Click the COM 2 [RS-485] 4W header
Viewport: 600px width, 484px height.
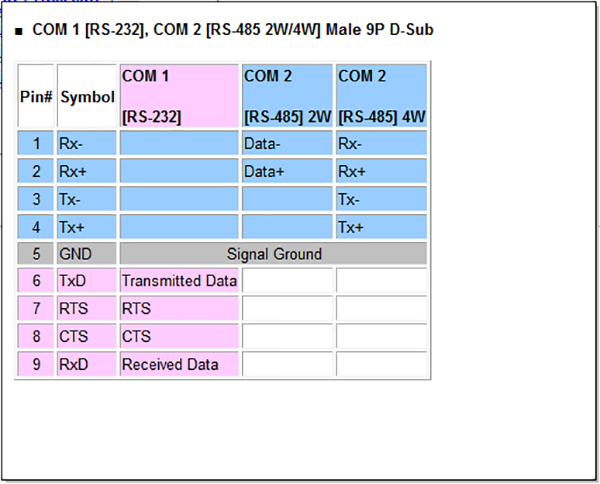(381, 97)
